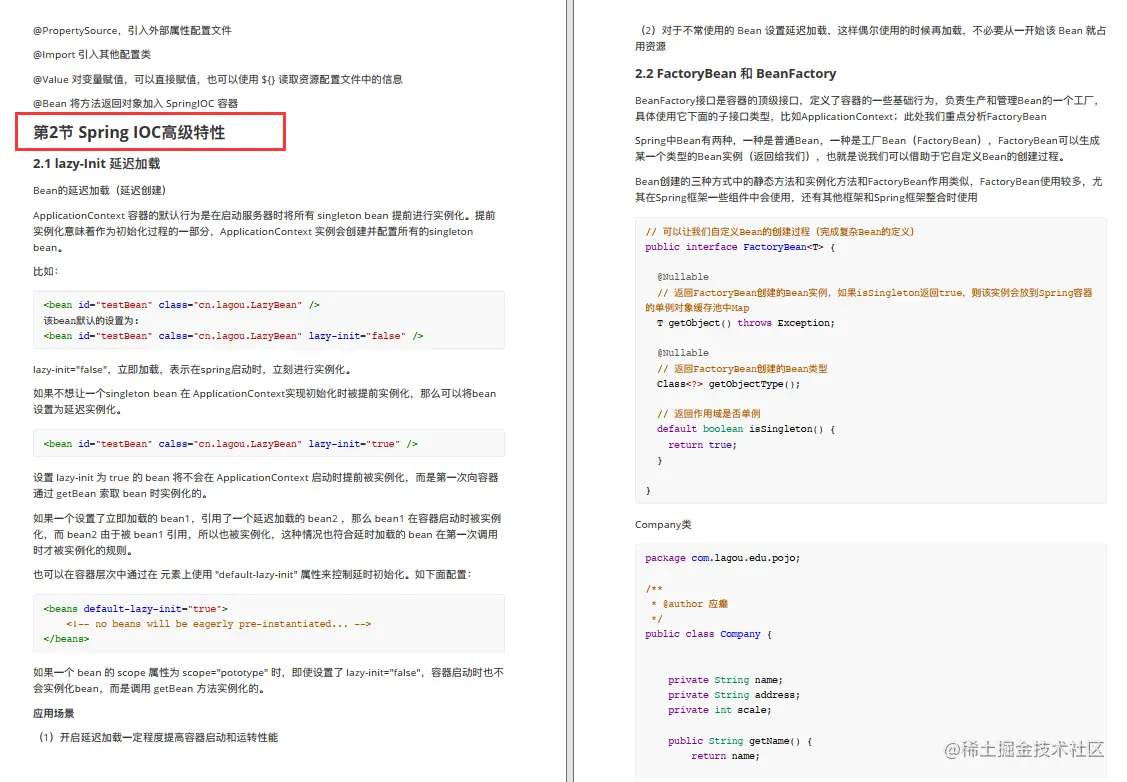Click the code line "return true;"
1127x782 pixels.
coord(702,445)
